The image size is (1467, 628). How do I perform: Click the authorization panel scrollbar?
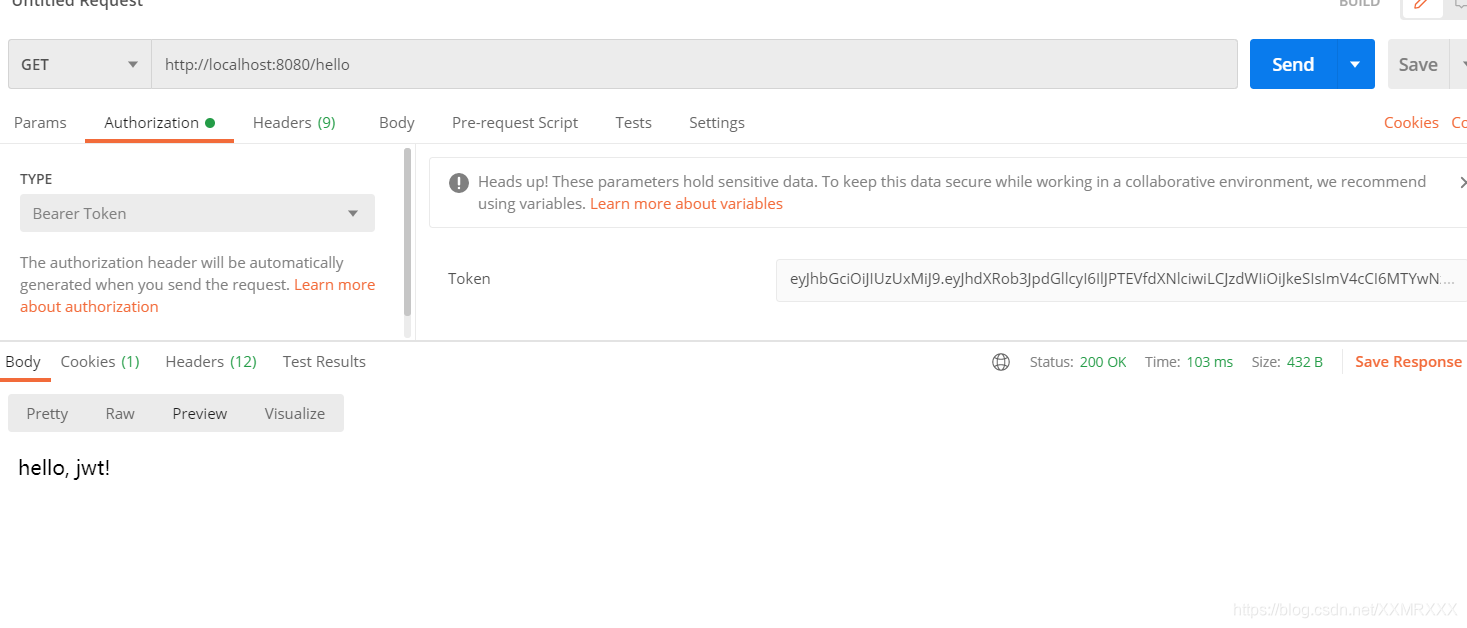pos(407,232)
